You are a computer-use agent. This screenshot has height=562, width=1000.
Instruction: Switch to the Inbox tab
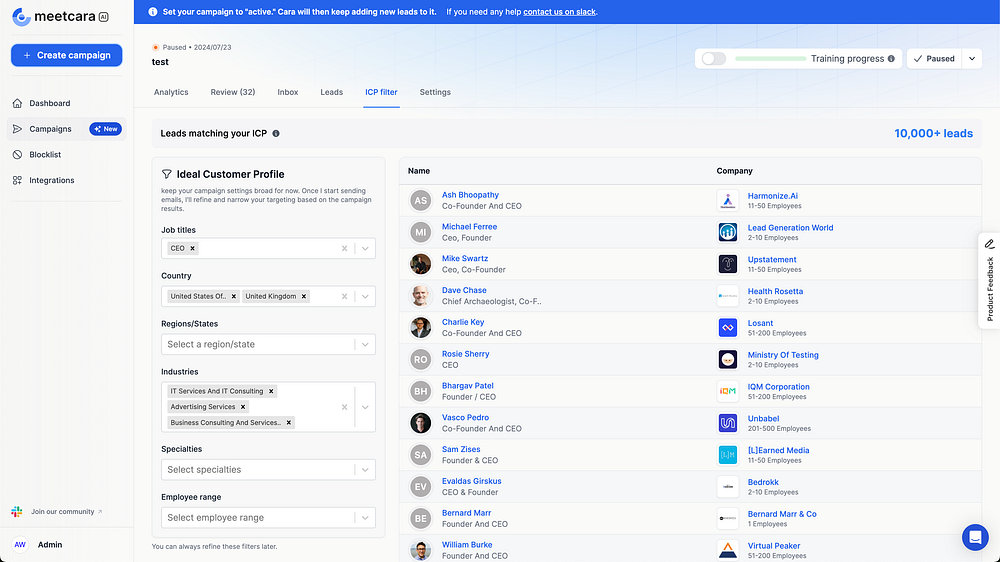288,92
